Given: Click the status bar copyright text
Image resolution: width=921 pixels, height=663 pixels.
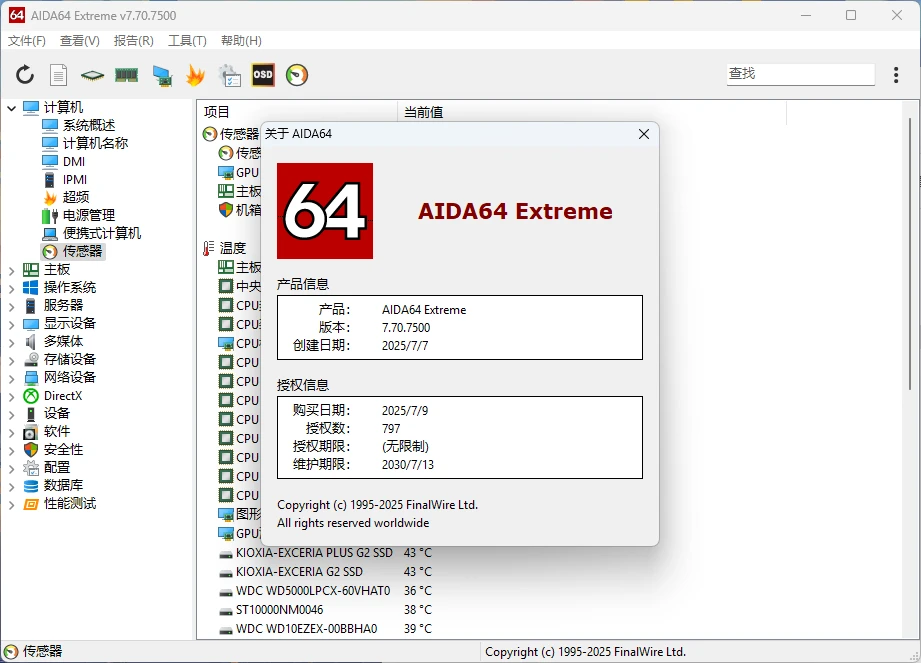Looking at the screenshot, I should [586, 652].
